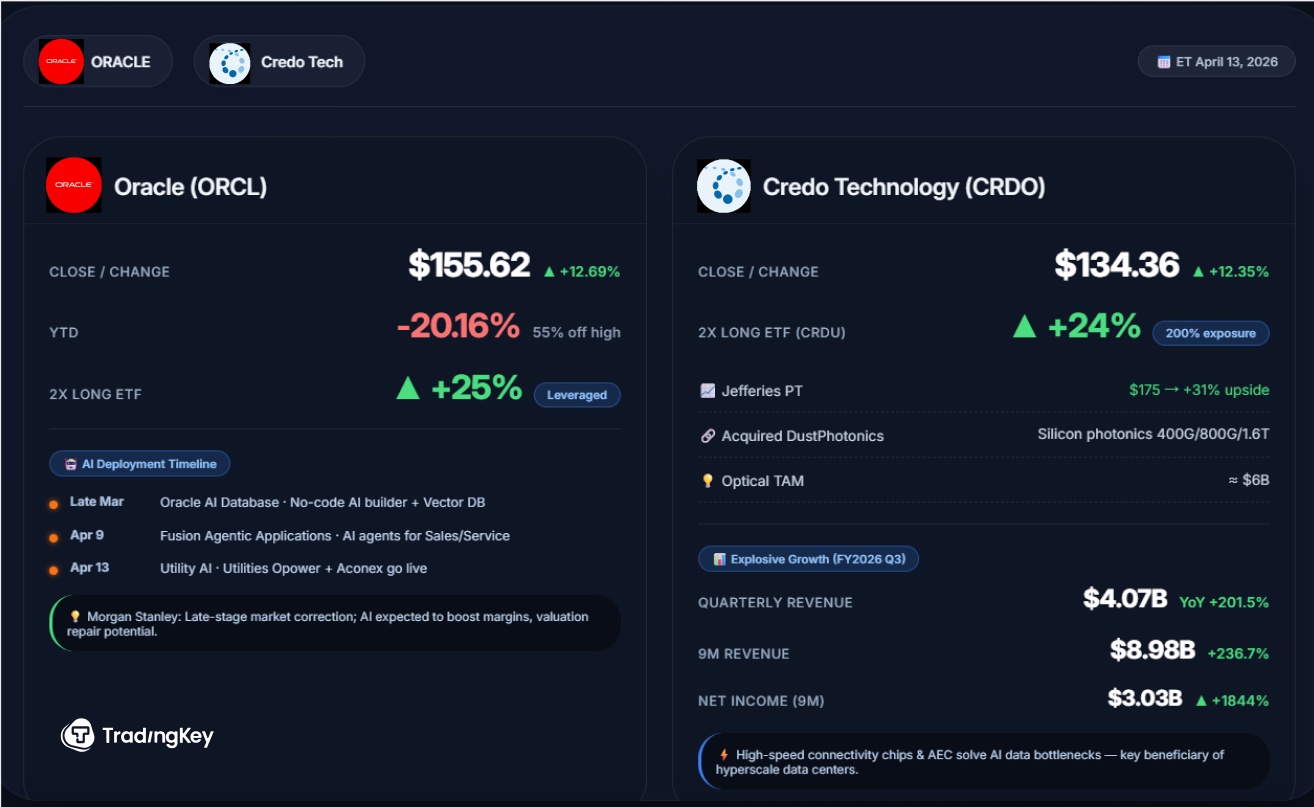Open the Explosive Growth (FY2026 Q3) tag
The height and width of the screenshot is (807, 1314).
coord(808,559)
